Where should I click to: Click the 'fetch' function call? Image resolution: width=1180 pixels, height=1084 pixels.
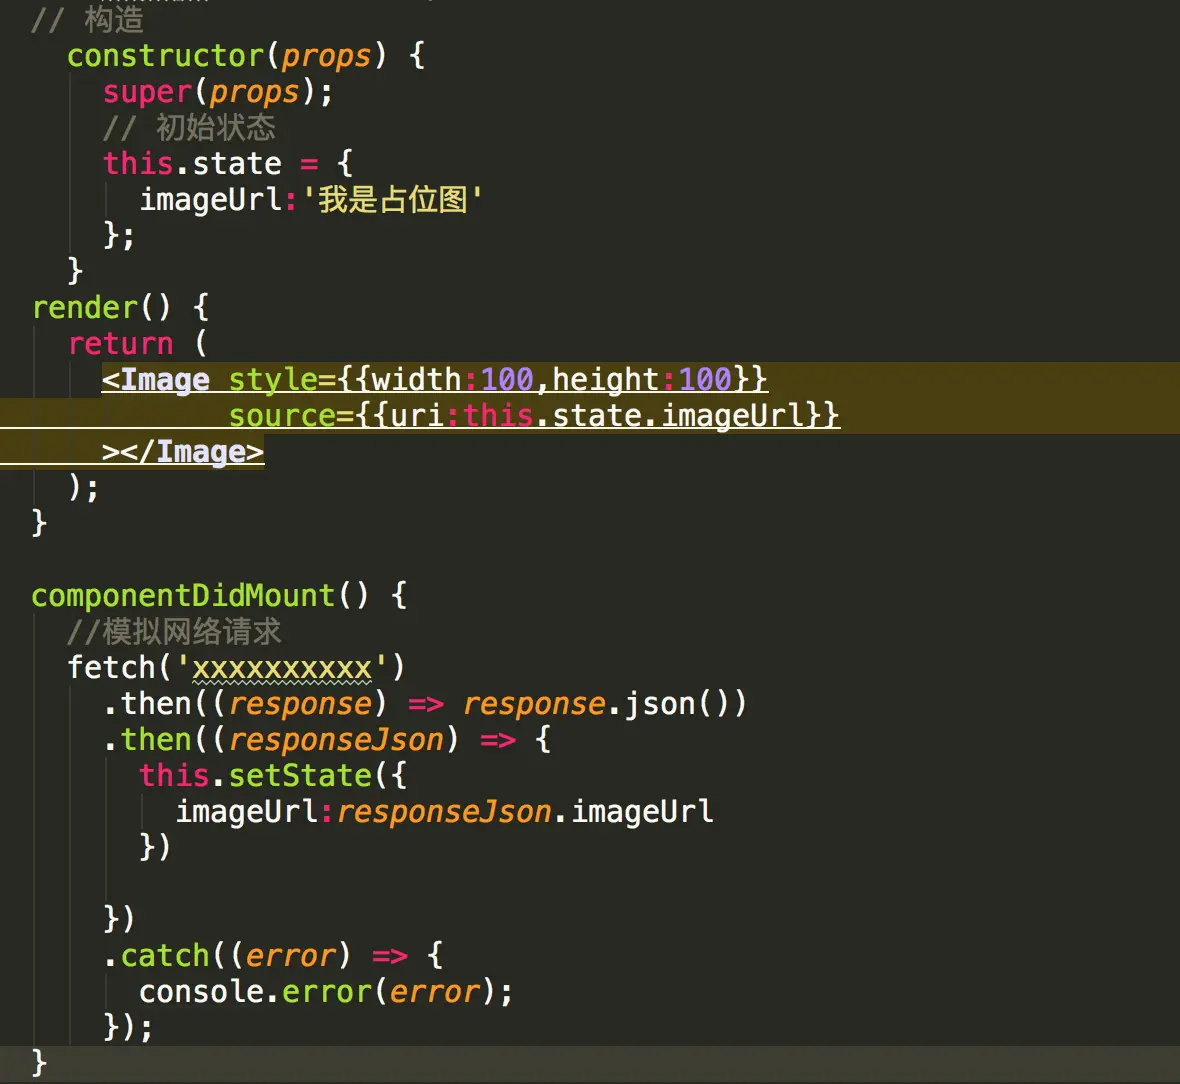click(111, 668)
